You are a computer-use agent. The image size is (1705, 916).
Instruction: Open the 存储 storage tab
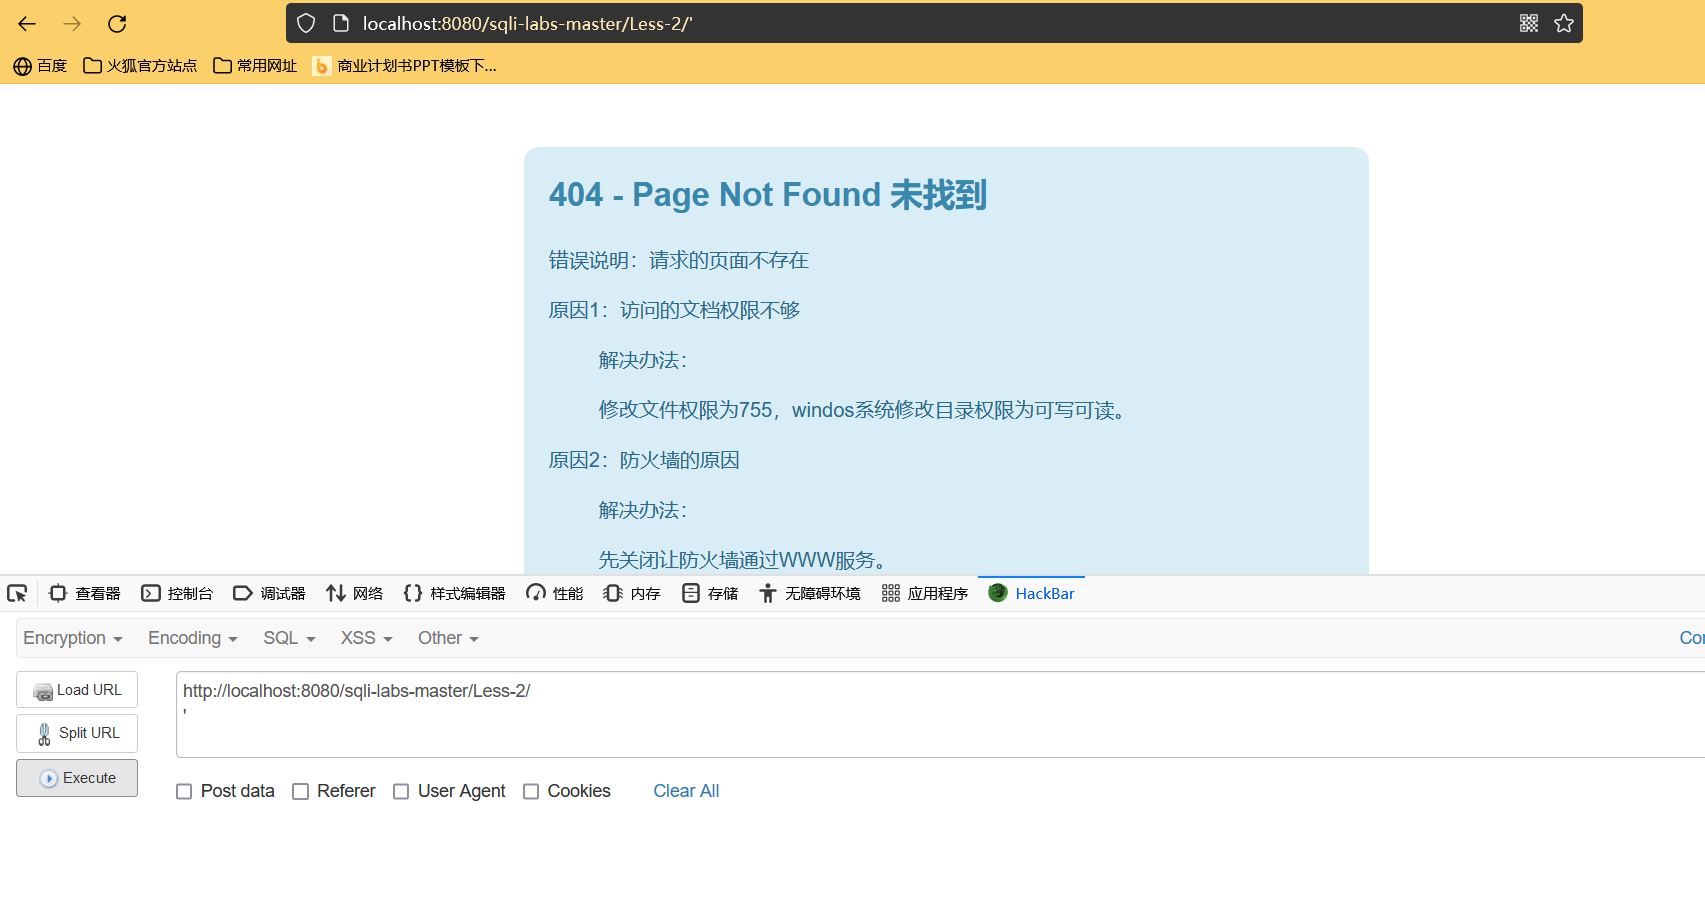point(710,593)
